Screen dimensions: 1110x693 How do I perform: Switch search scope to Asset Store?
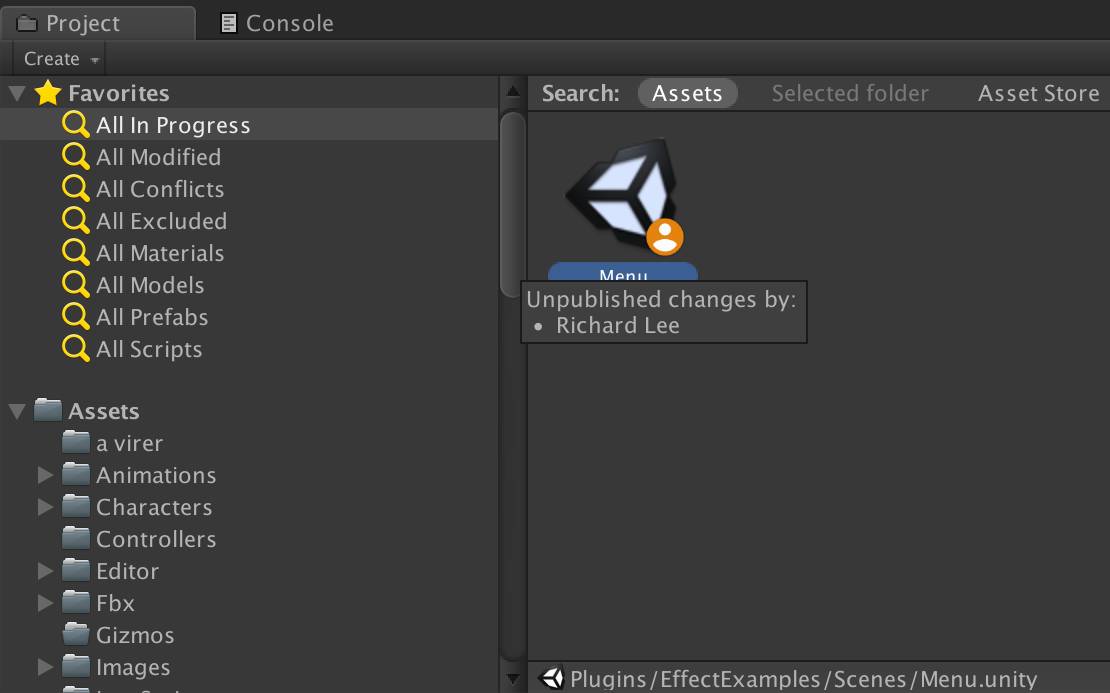(x=1039, y=93)
